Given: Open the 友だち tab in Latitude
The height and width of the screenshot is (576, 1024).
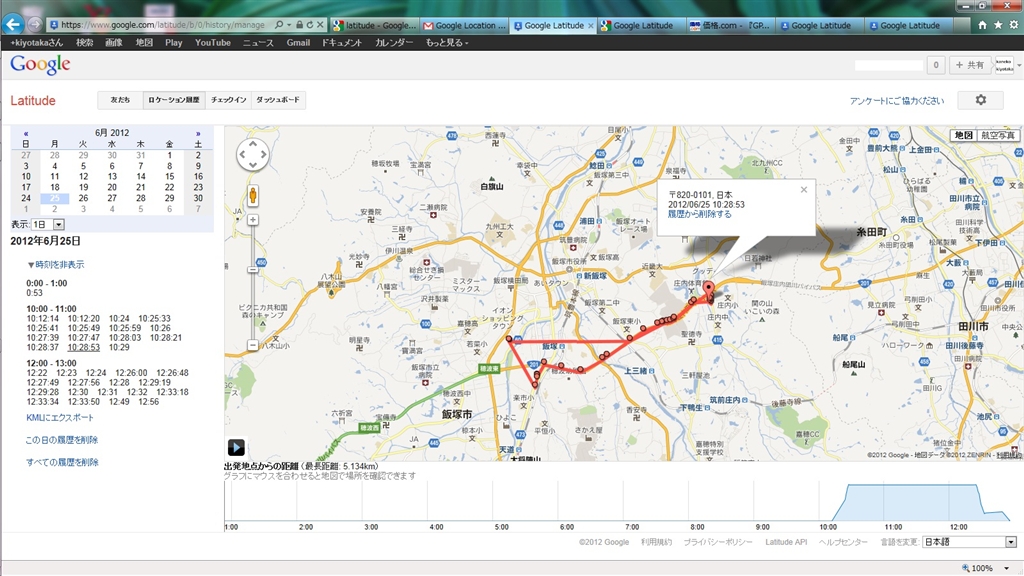Looking at the screenshot, I should [120, 100].
